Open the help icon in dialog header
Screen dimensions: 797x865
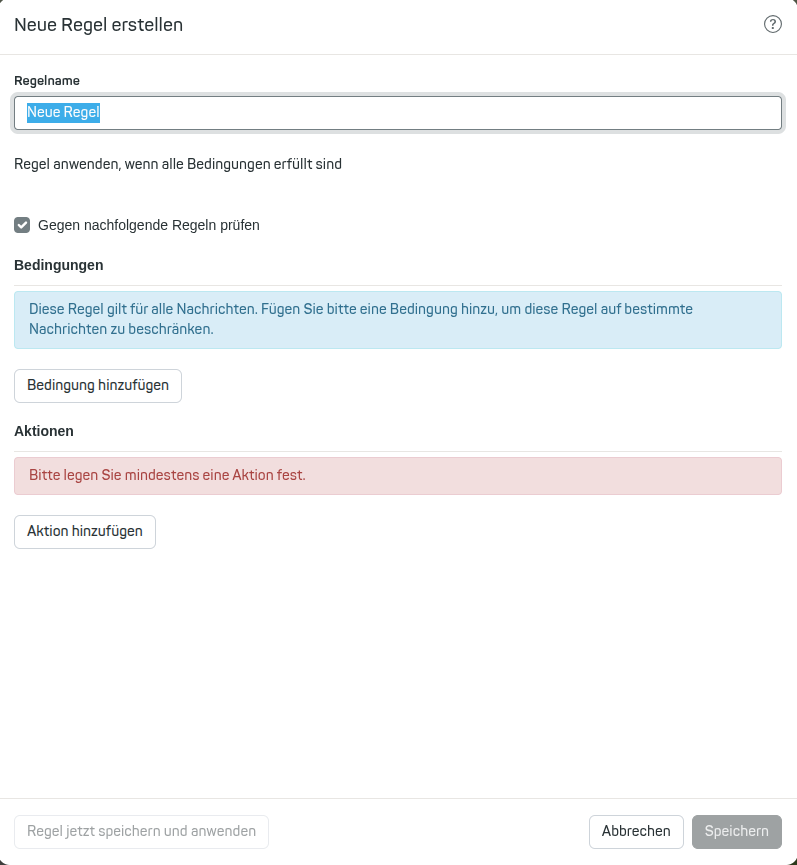[x=772, y=25]
